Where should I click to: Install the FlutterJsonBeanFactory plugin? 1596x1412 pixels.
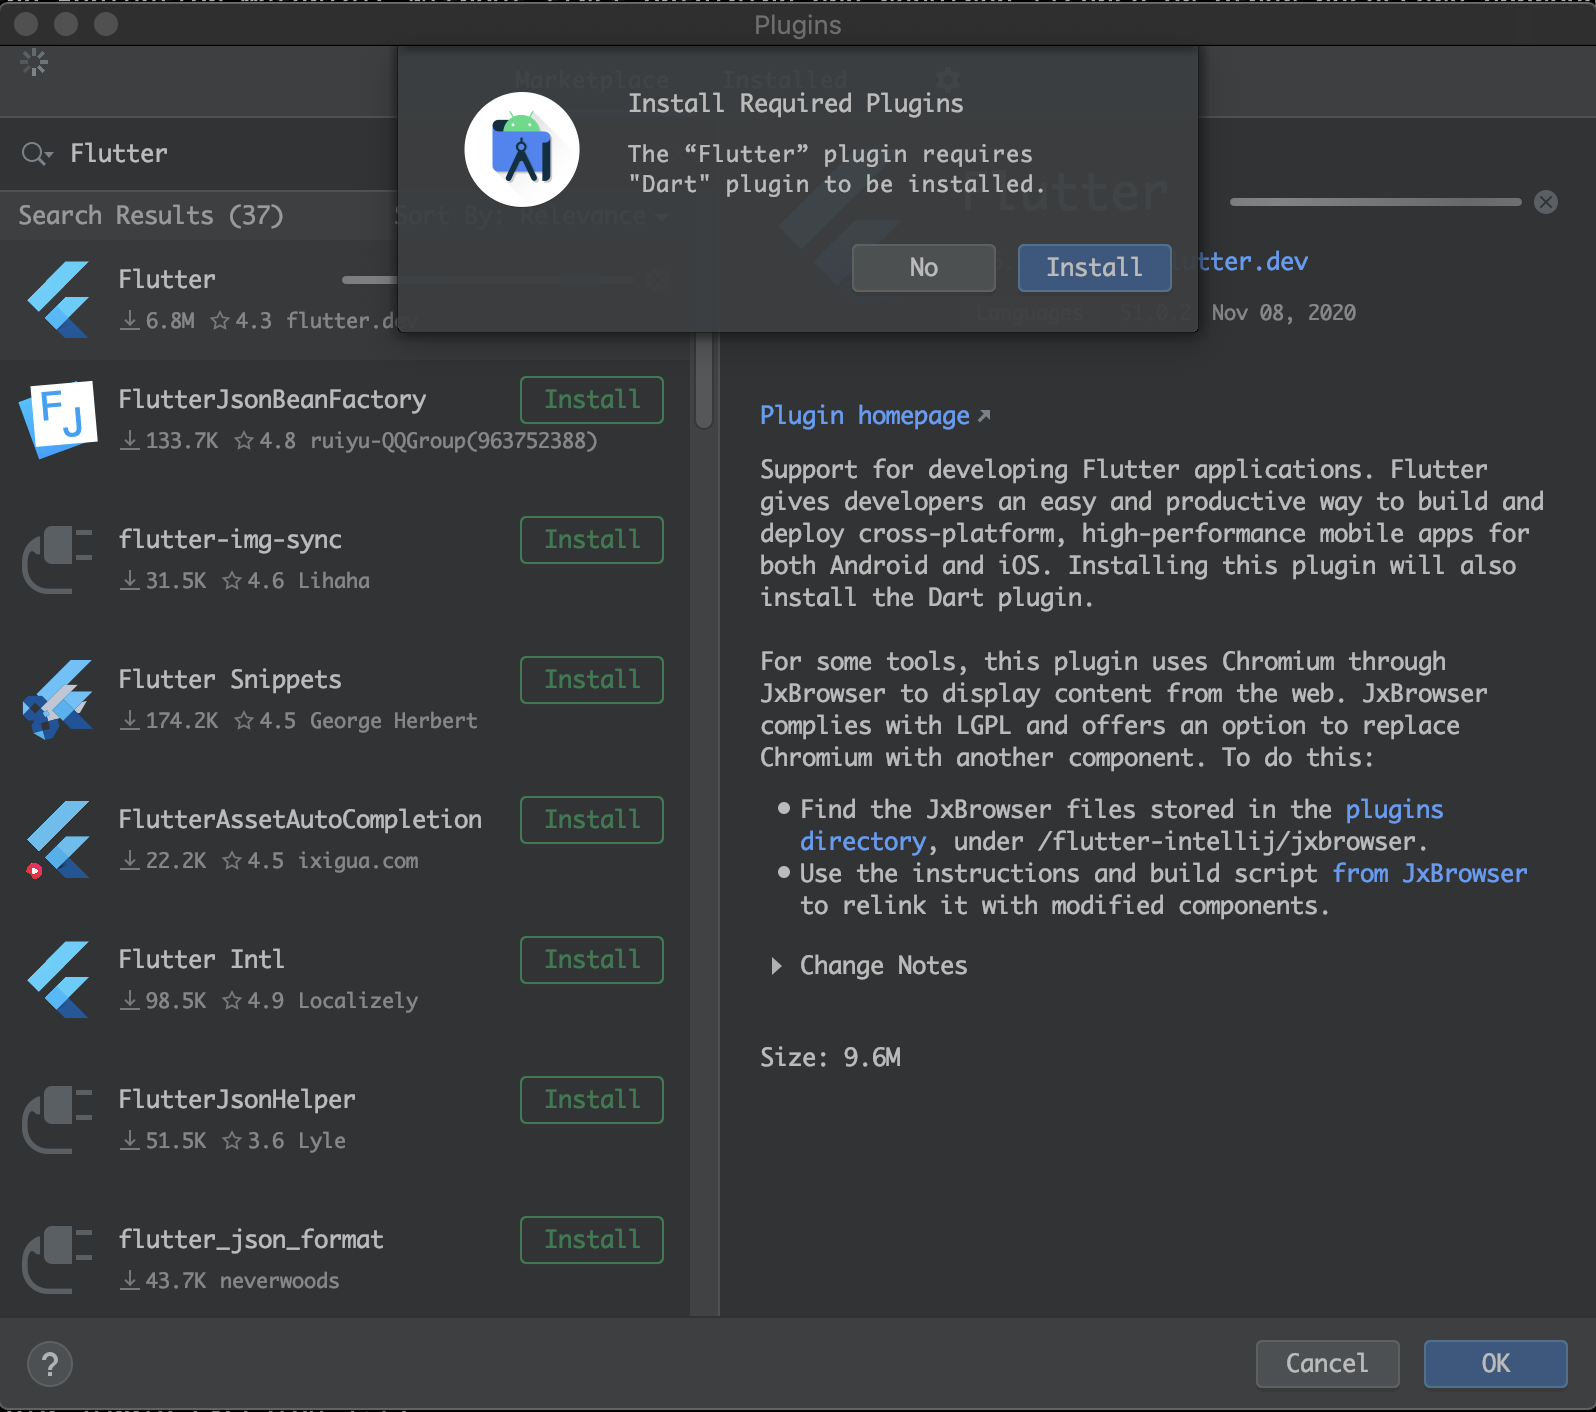coord(592,400)
